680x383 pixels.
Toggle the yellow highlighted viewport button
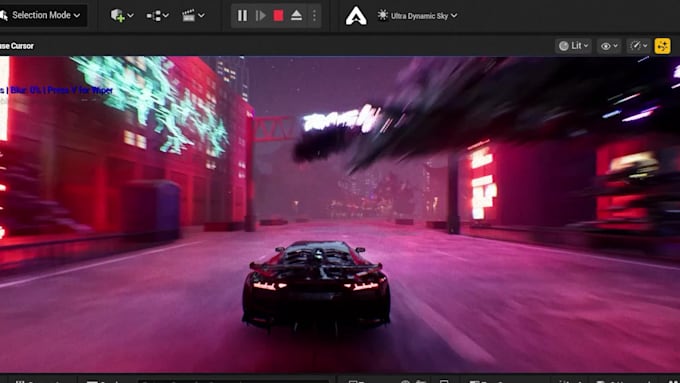coord(662,46)
